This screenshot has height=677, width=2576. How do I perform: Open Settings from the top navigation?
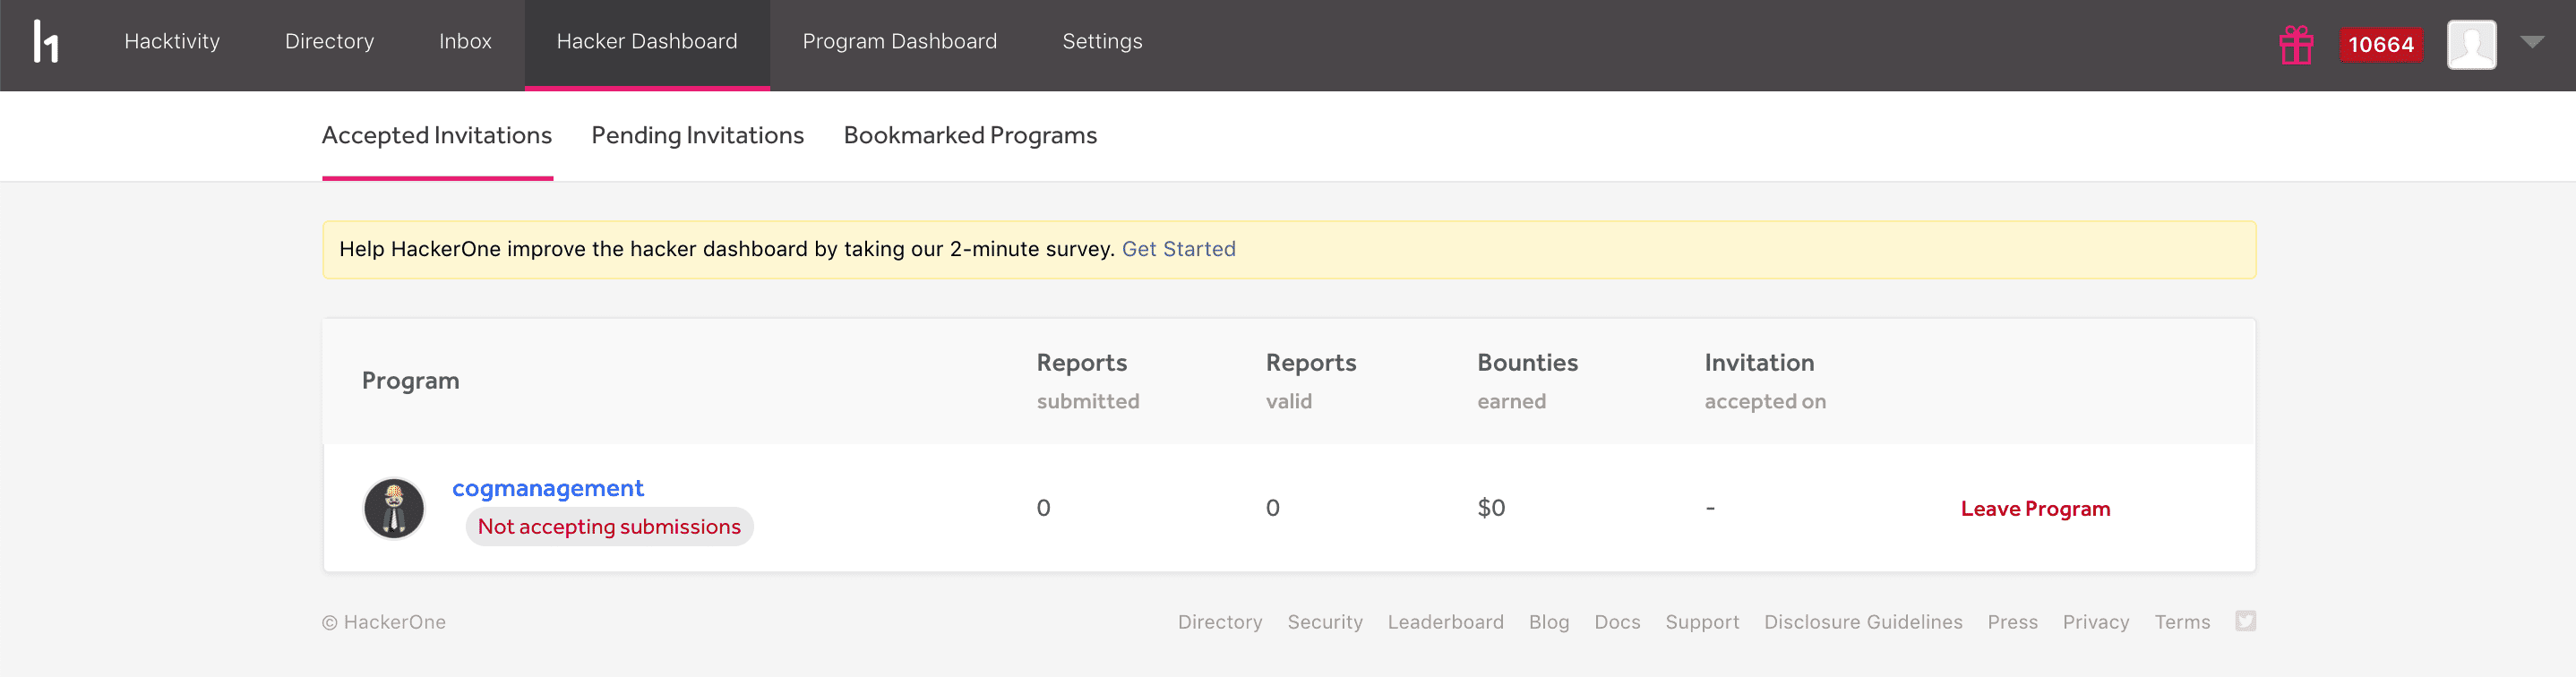(1102, 42)
